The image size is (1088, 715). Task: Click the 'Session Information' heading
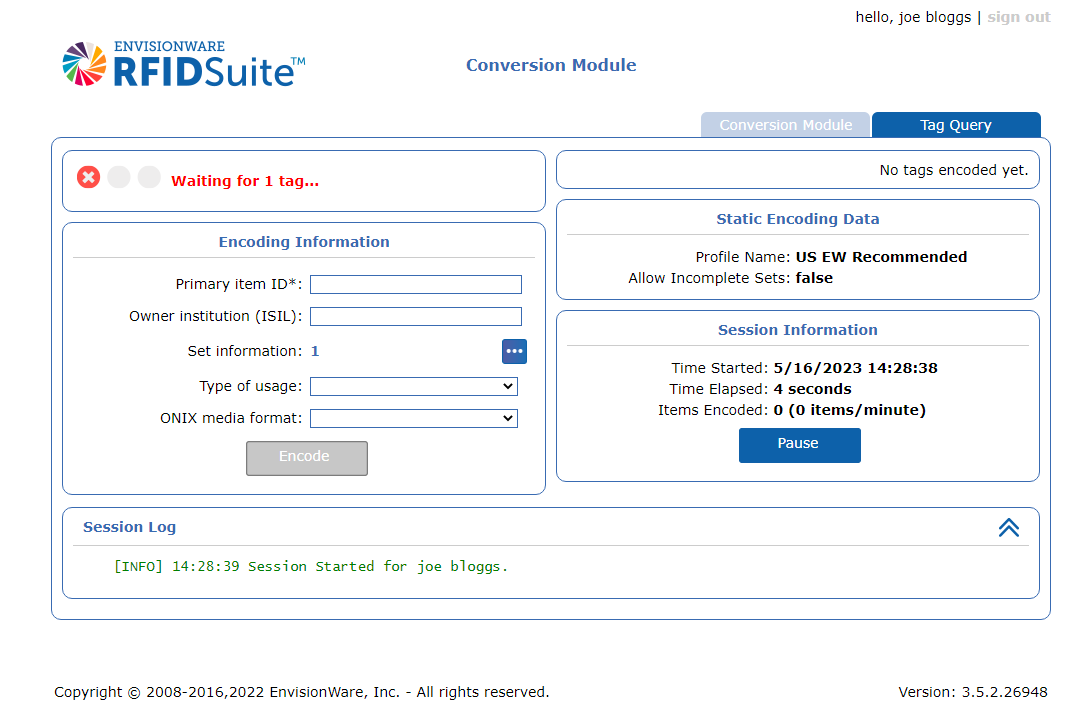point(798,330)
